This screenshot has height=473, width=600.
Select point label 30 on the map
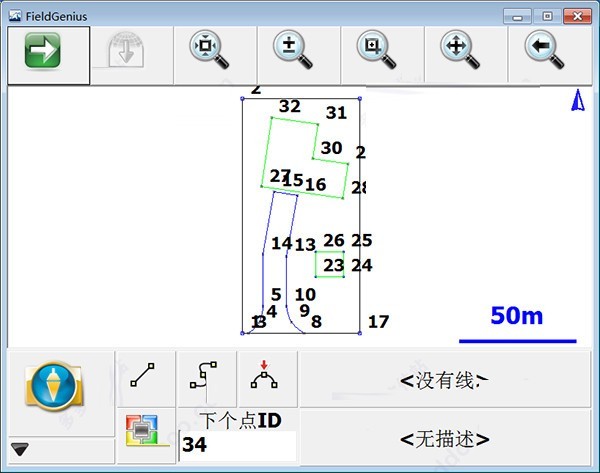coord(331,148)
